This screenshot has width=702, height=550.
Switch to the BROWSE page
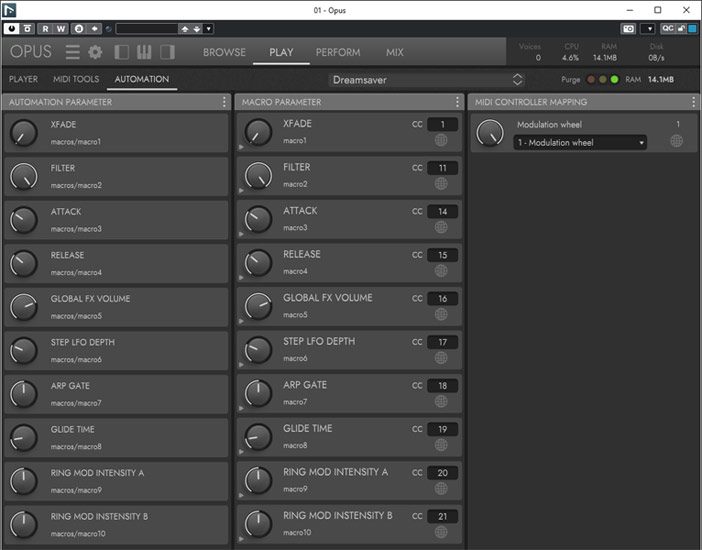click(x=224, y=52)
